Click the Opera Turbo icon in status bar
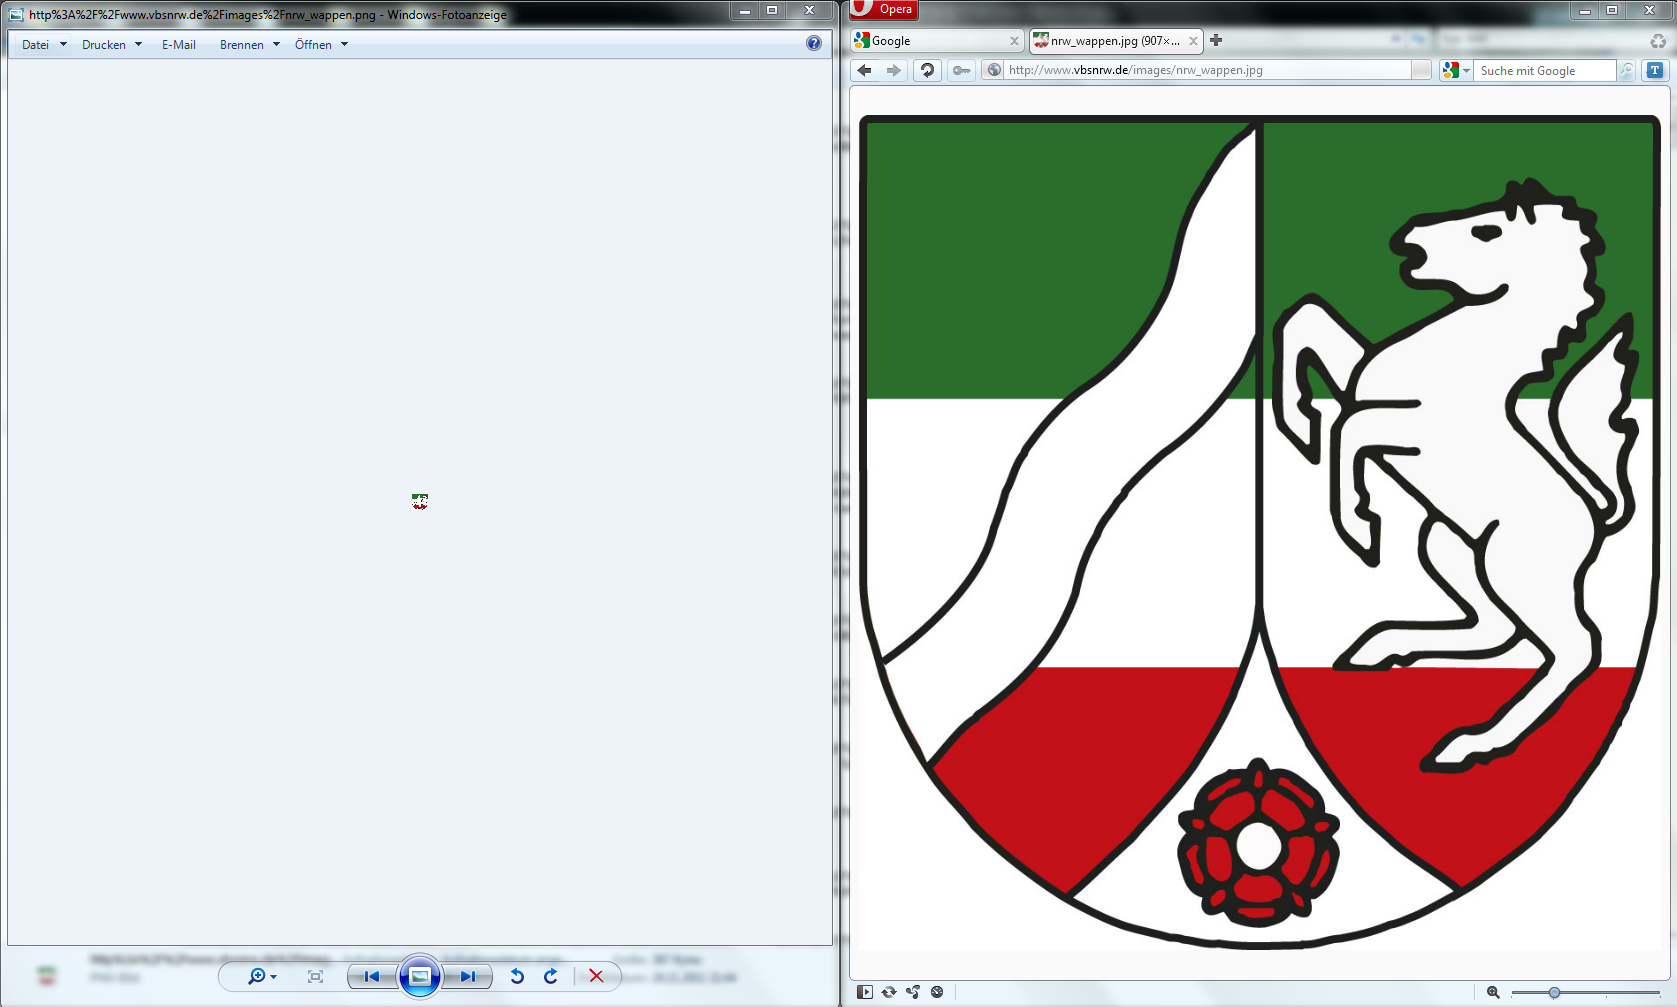1677x1007 pixels. coord(937,992)
